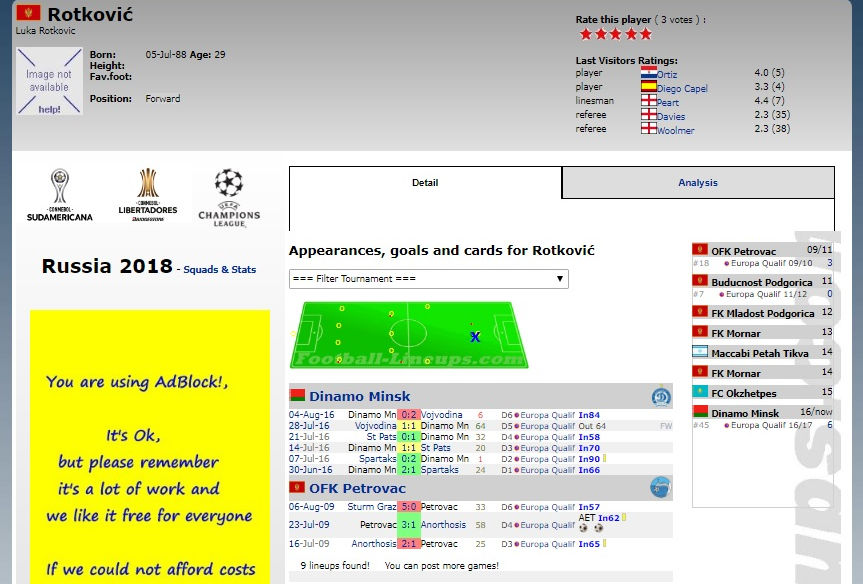
Task: Open the Conmebol Libertadores logo
Action: (x=148, y=195)
